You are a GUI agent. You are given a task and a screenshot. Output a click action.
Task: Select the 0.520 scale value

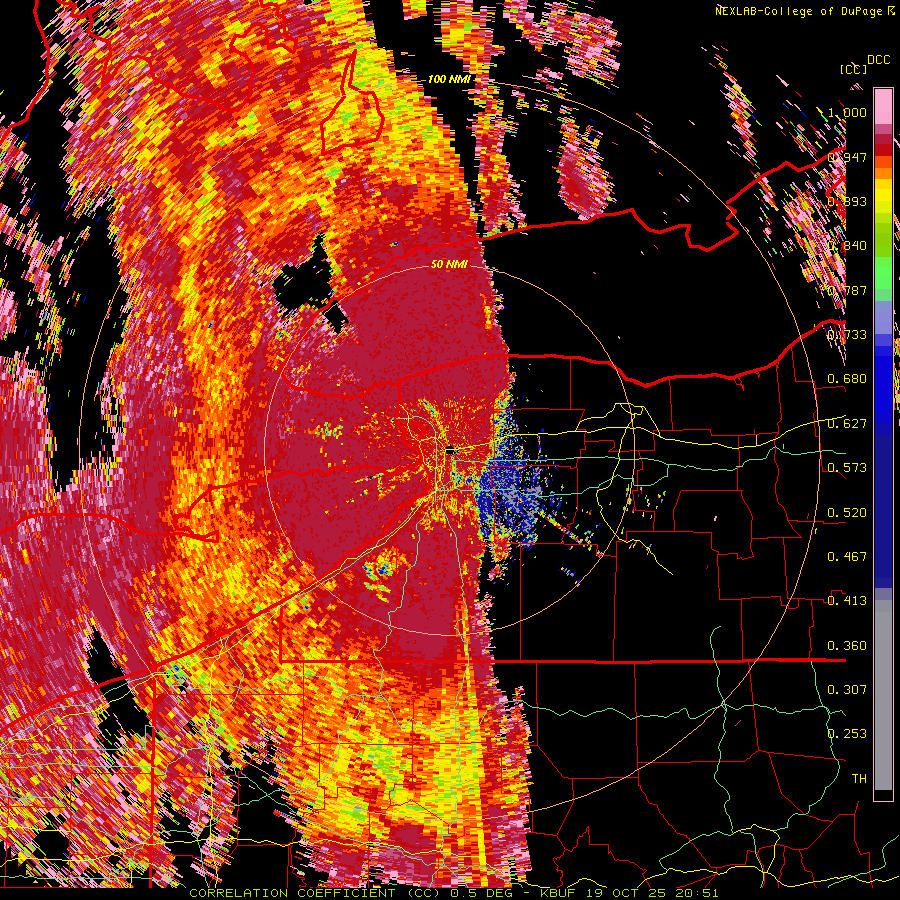coord(847,513)
